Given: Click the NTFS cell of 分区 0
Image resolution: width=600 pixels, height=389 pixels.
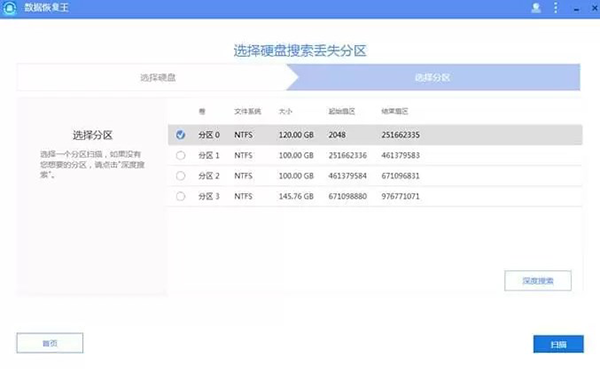Looking at the screenshot, I should pyautogui.click(x=243, y=135).
